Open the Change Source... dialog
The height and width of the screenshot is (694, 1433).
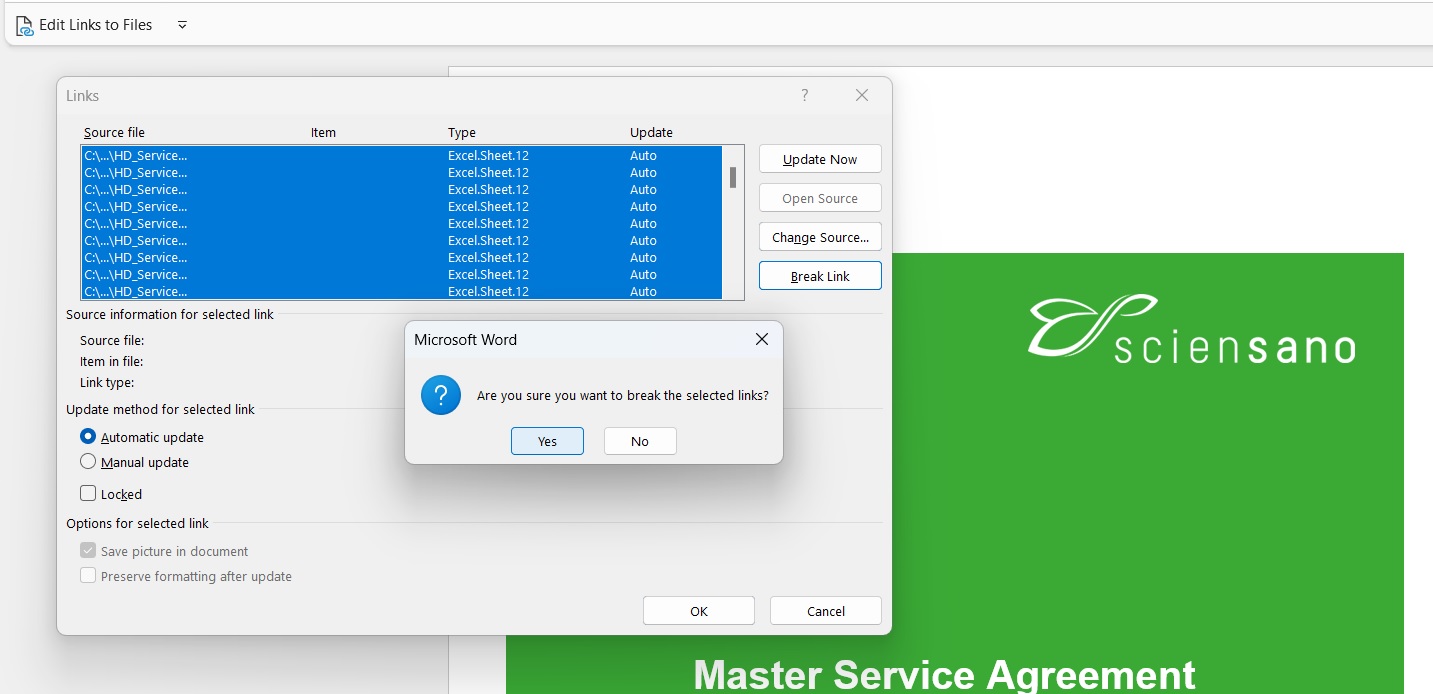(820, 238)
